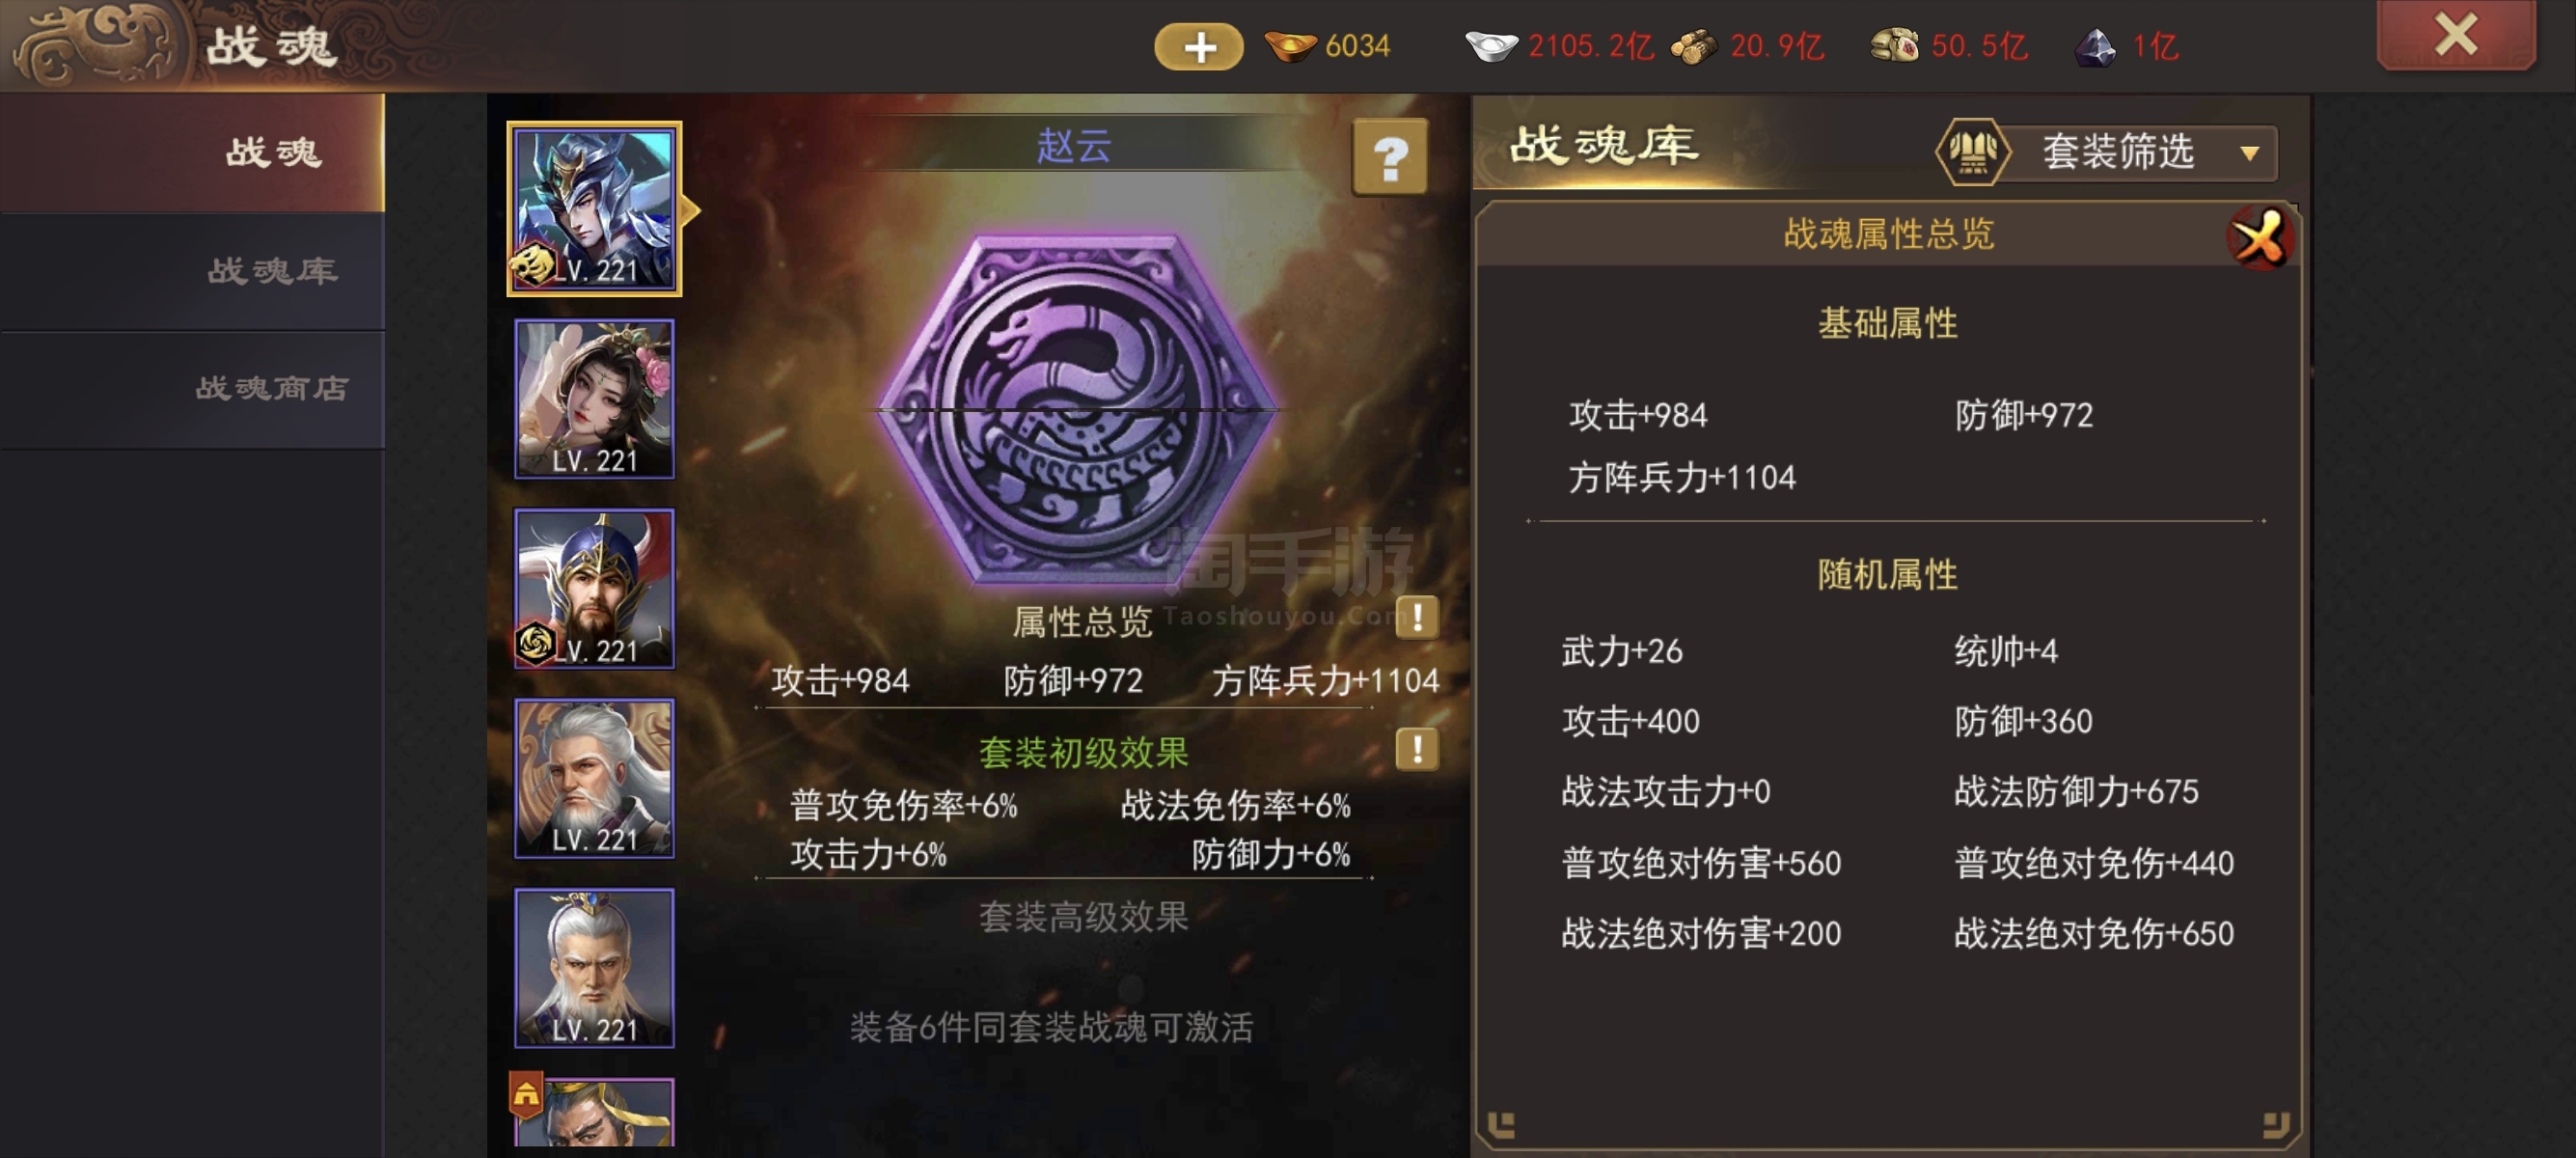
Task: Click the exclamation icon beside 套装初级效果
Action: click(1417, 749)
